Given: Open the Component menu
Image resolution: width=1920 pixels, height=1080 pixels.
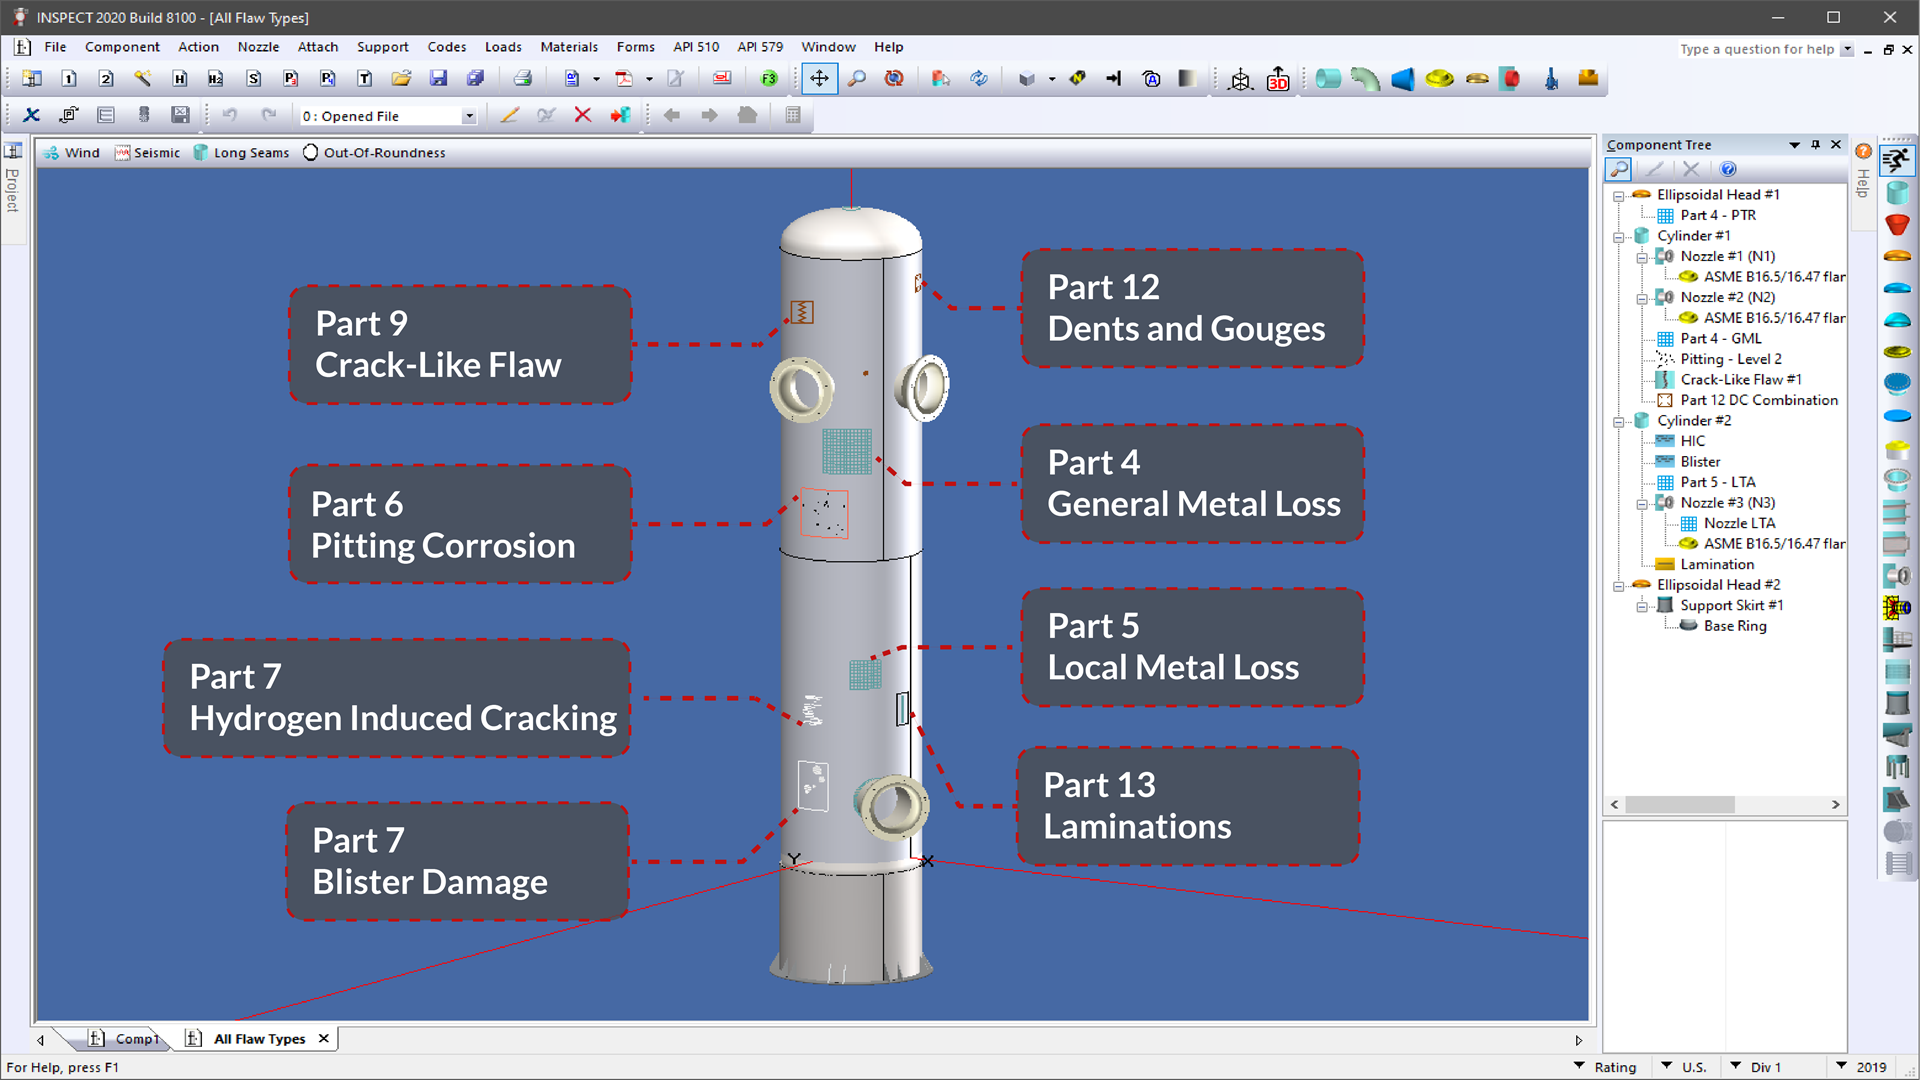Looking at the screenshot, I should tap(121, 46).
